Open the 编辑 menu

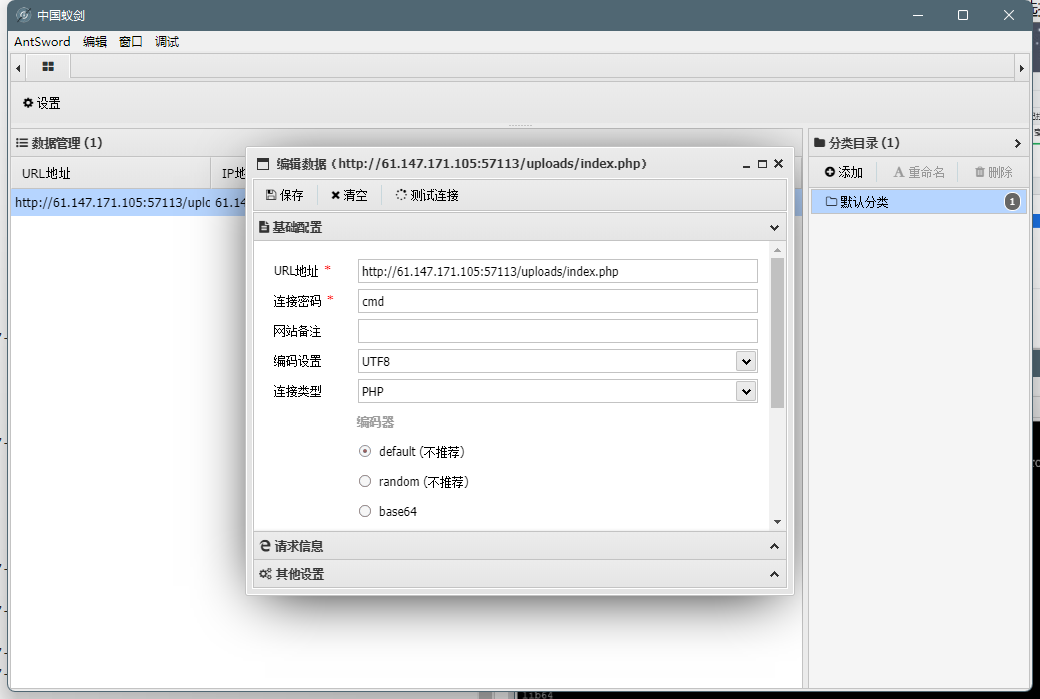[x=95, y=42]
